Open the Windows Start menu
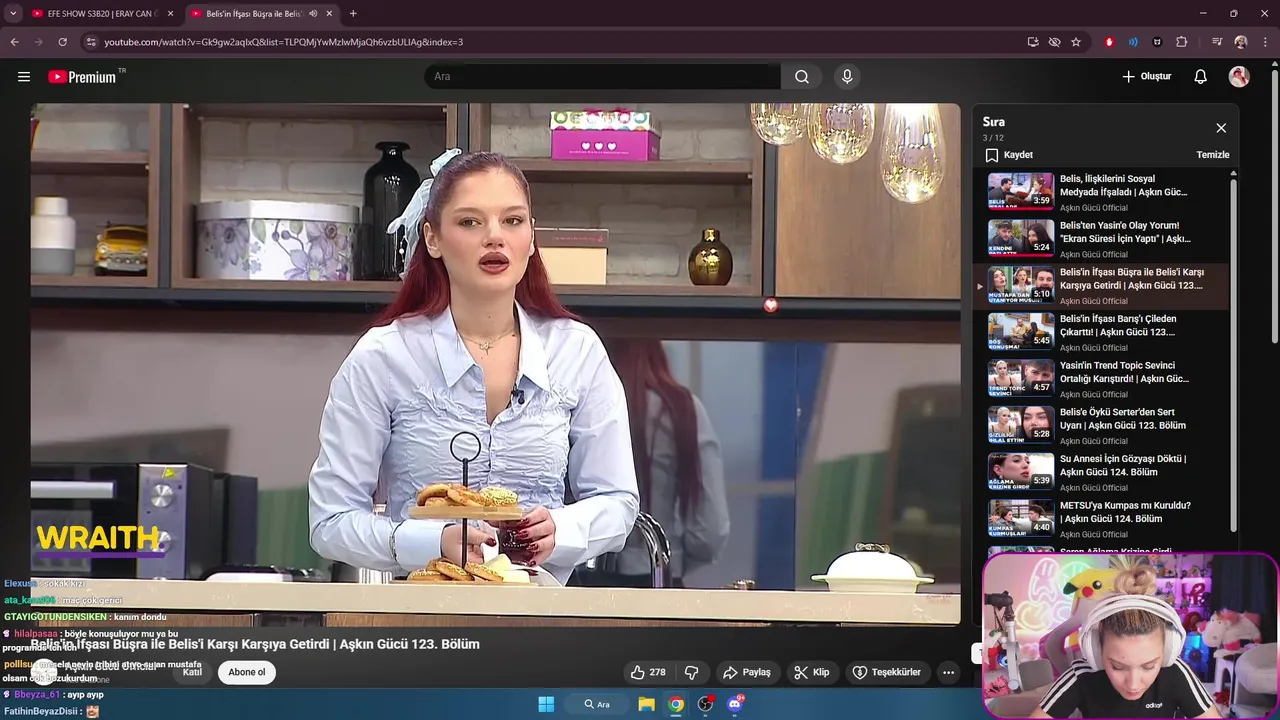The height and width of the screenshot is (720, 1280). pyautogui.click(x=546, y=704)
